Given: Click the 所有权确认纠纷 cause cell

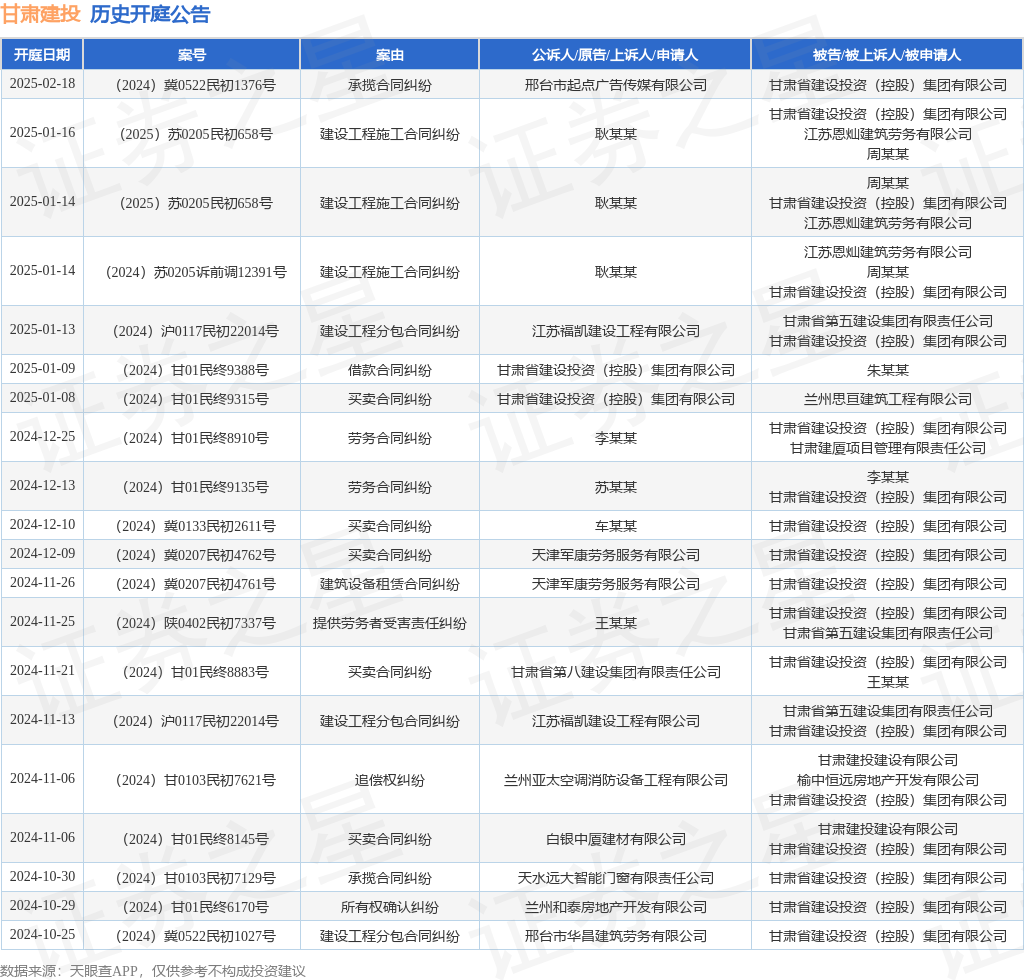Looking at the screenshot, I should [x=390, y=908].
